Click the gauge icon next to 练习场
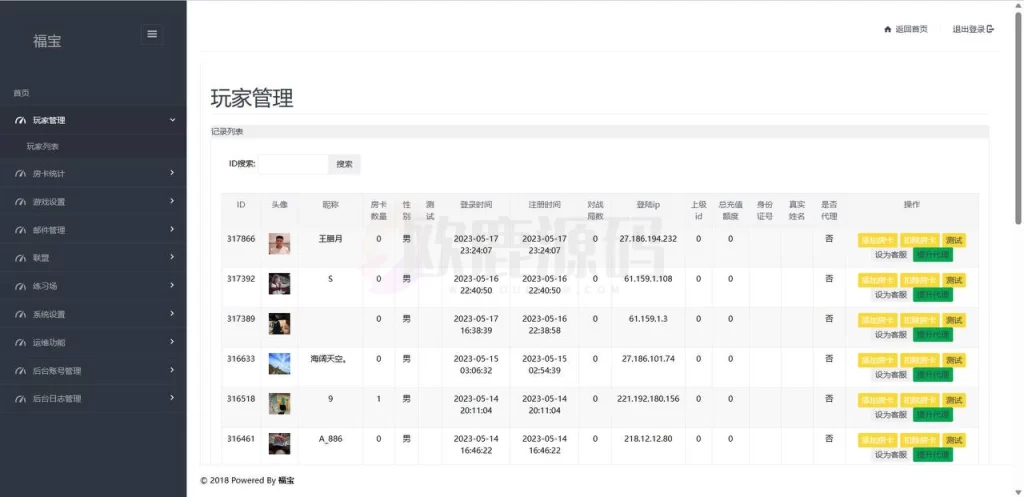 (20, 286)
